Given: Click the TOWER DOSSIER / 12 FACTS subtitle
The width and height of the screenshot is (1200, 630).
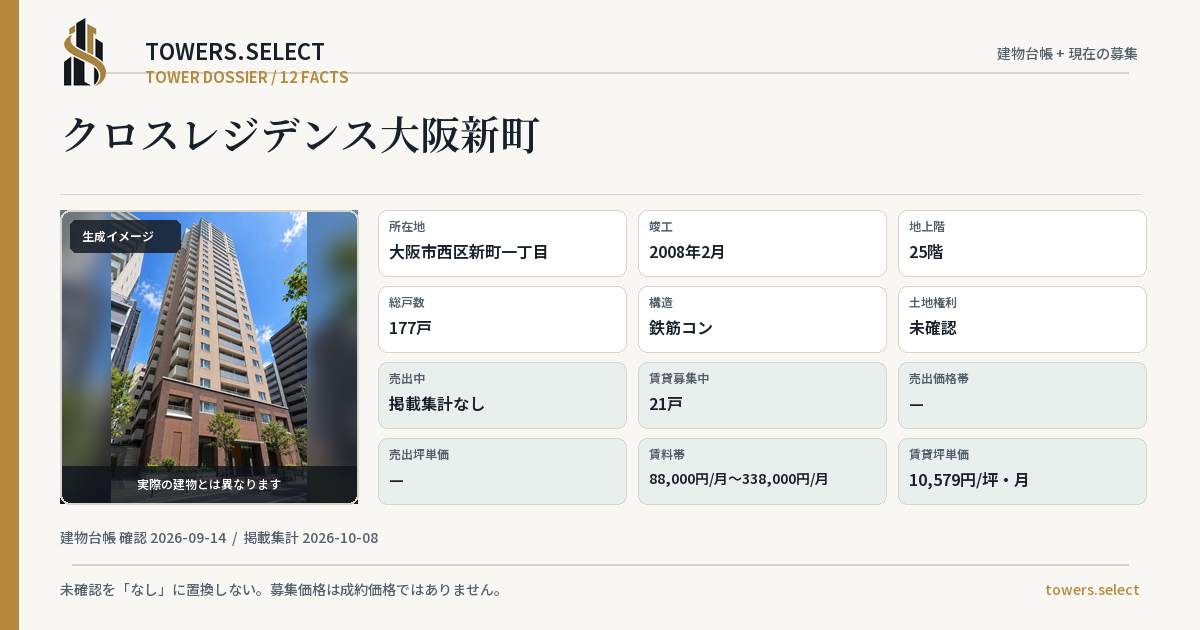Looking at the screenshot, I should point(247,77).
